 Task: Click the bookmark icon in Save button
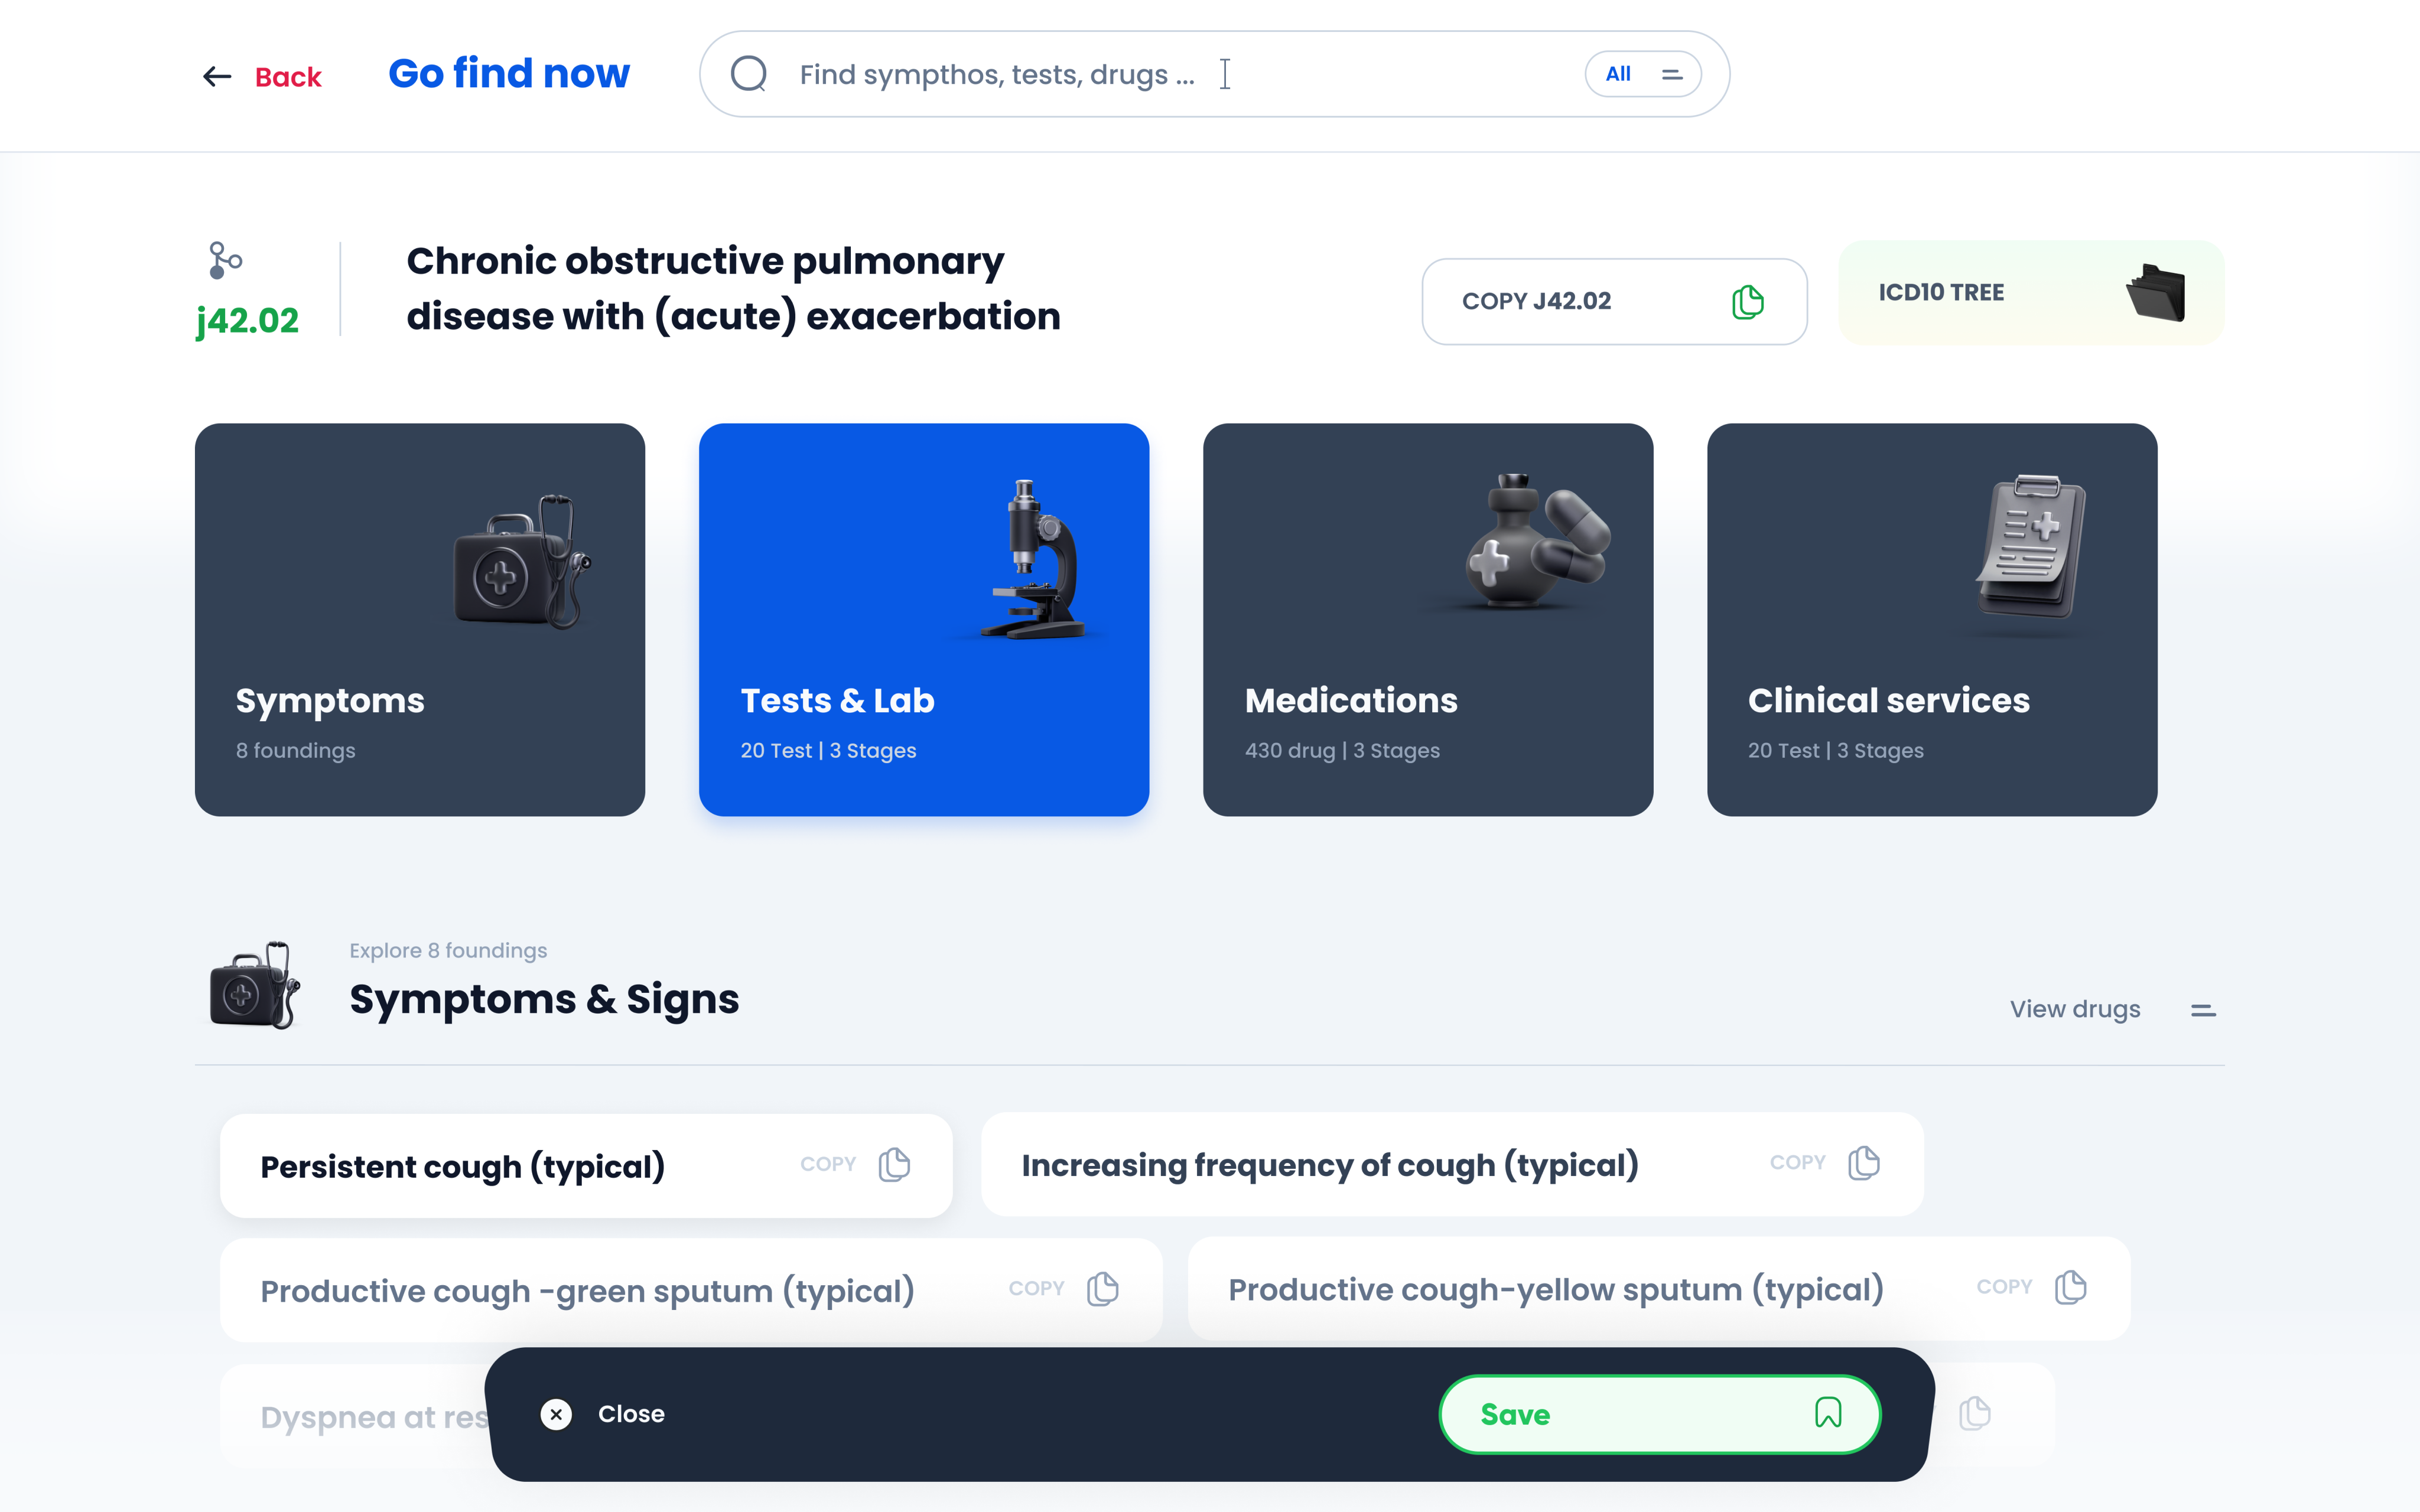[1828, 1412]
